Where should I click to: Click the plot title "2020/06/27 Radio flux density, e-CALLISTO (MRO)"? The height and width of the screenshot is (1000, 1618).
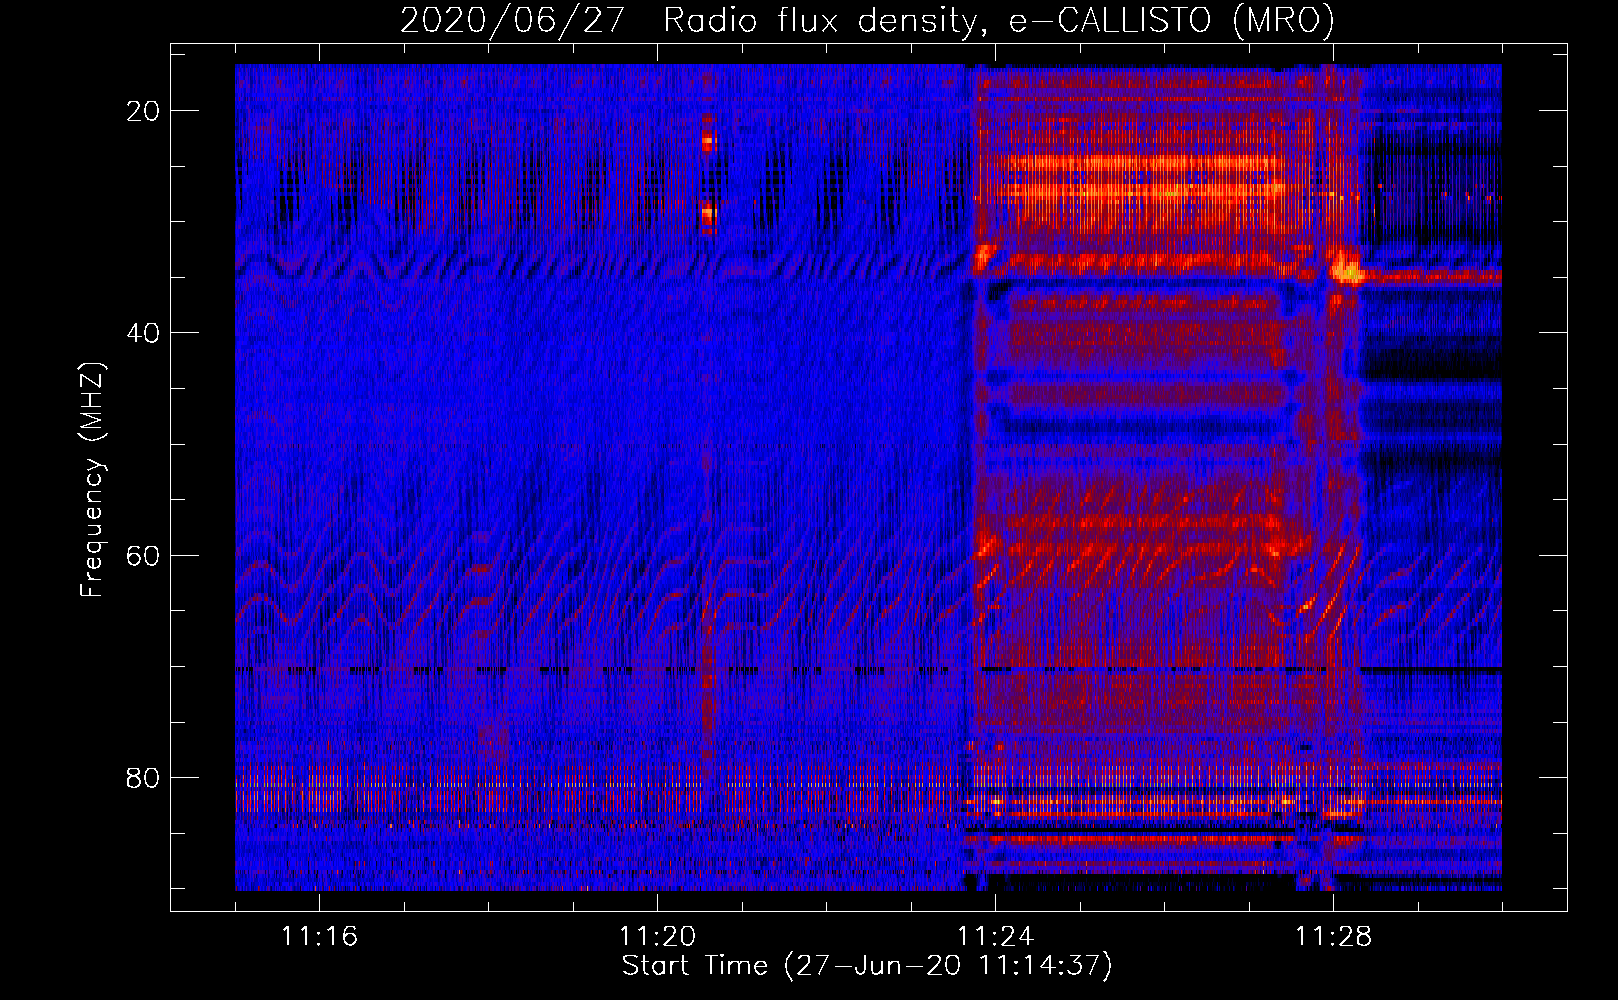(x=867, y=20)
